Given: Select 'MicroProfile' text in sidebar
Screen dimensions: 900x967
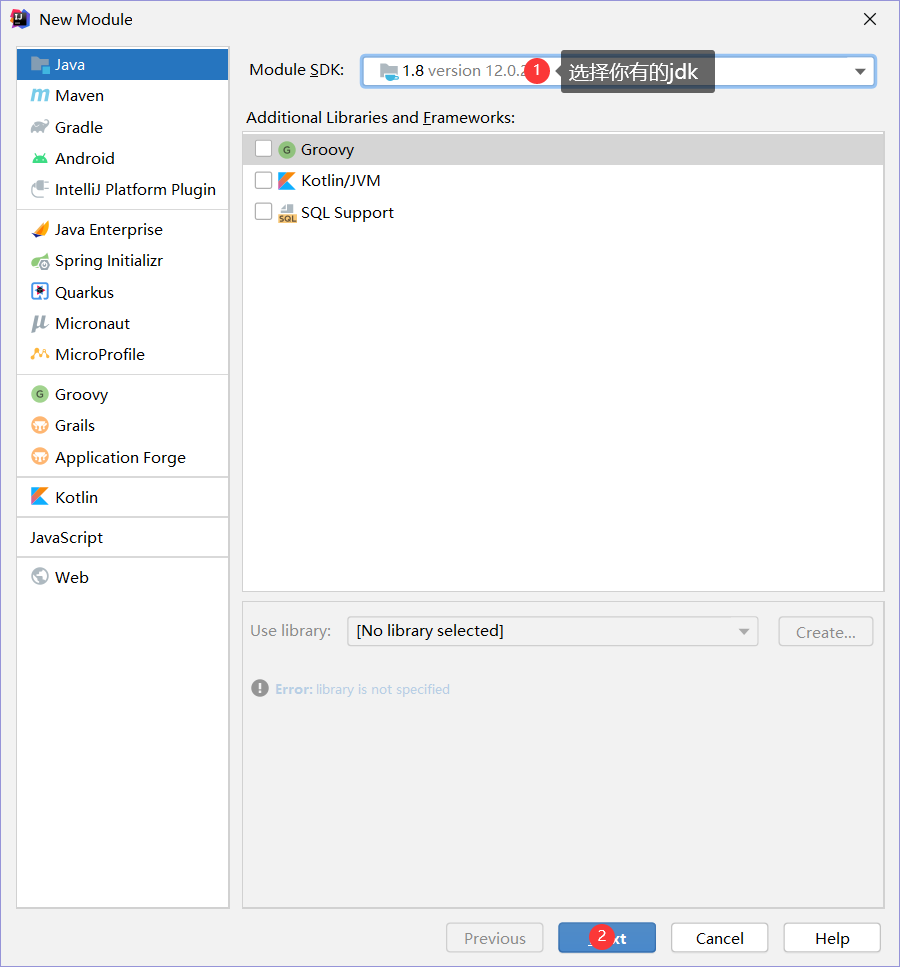Looking at the screenshot, I should tap(100, 355).
